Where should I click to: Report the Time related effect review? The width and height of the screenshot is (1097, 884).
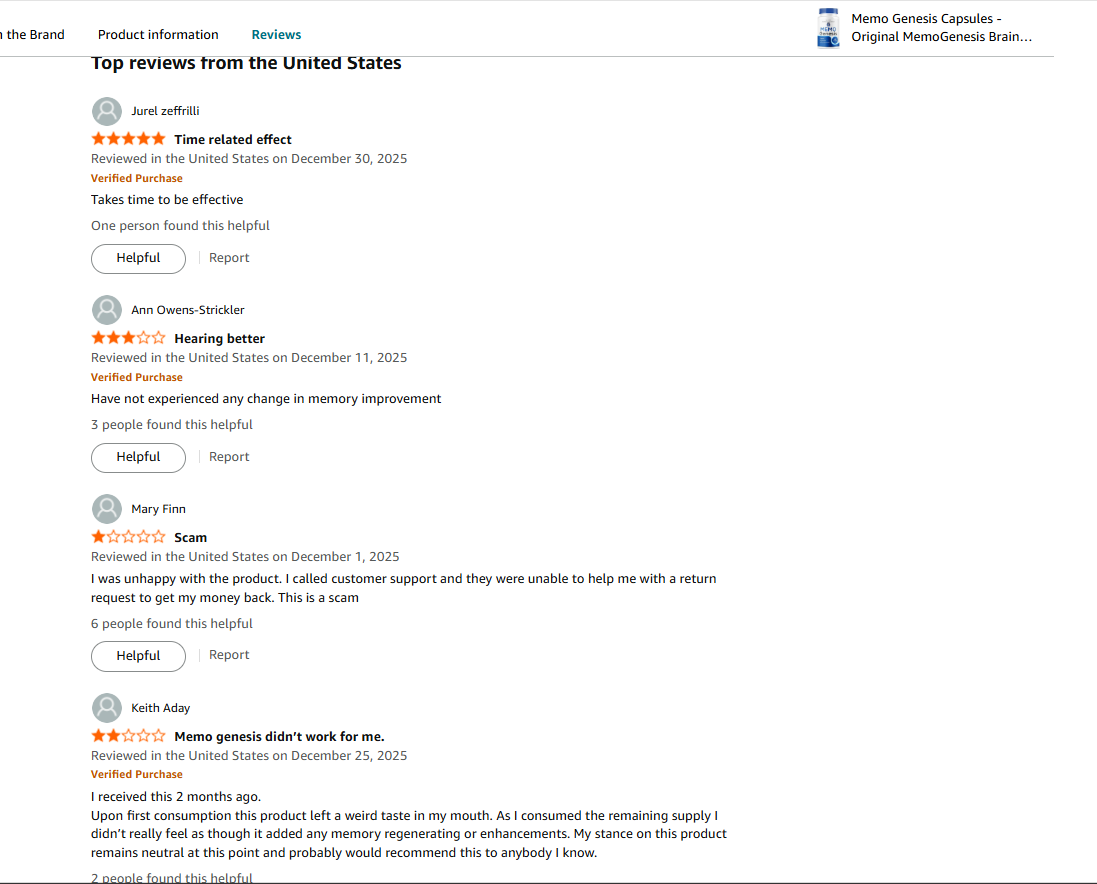tap(229, 258)
